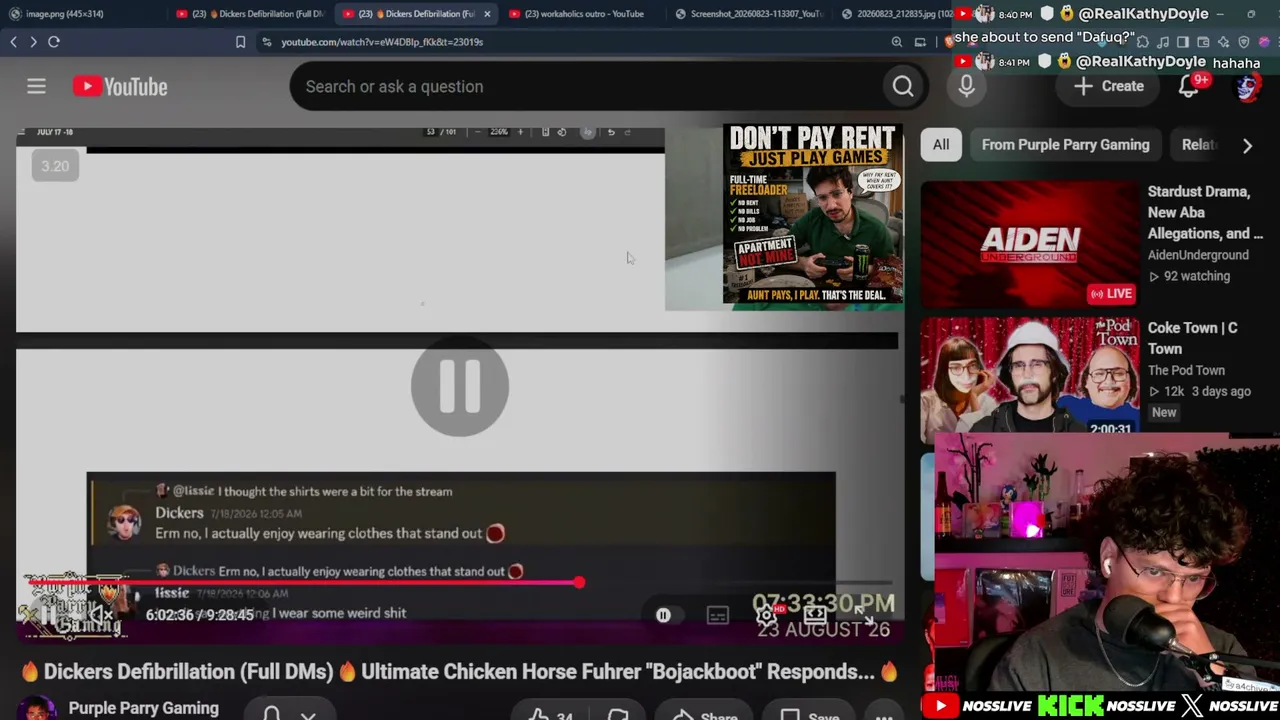Open the "Stardust Drama, New Aba Allegations" video title
The image size is (1280, 720).
pos(1205,212)
